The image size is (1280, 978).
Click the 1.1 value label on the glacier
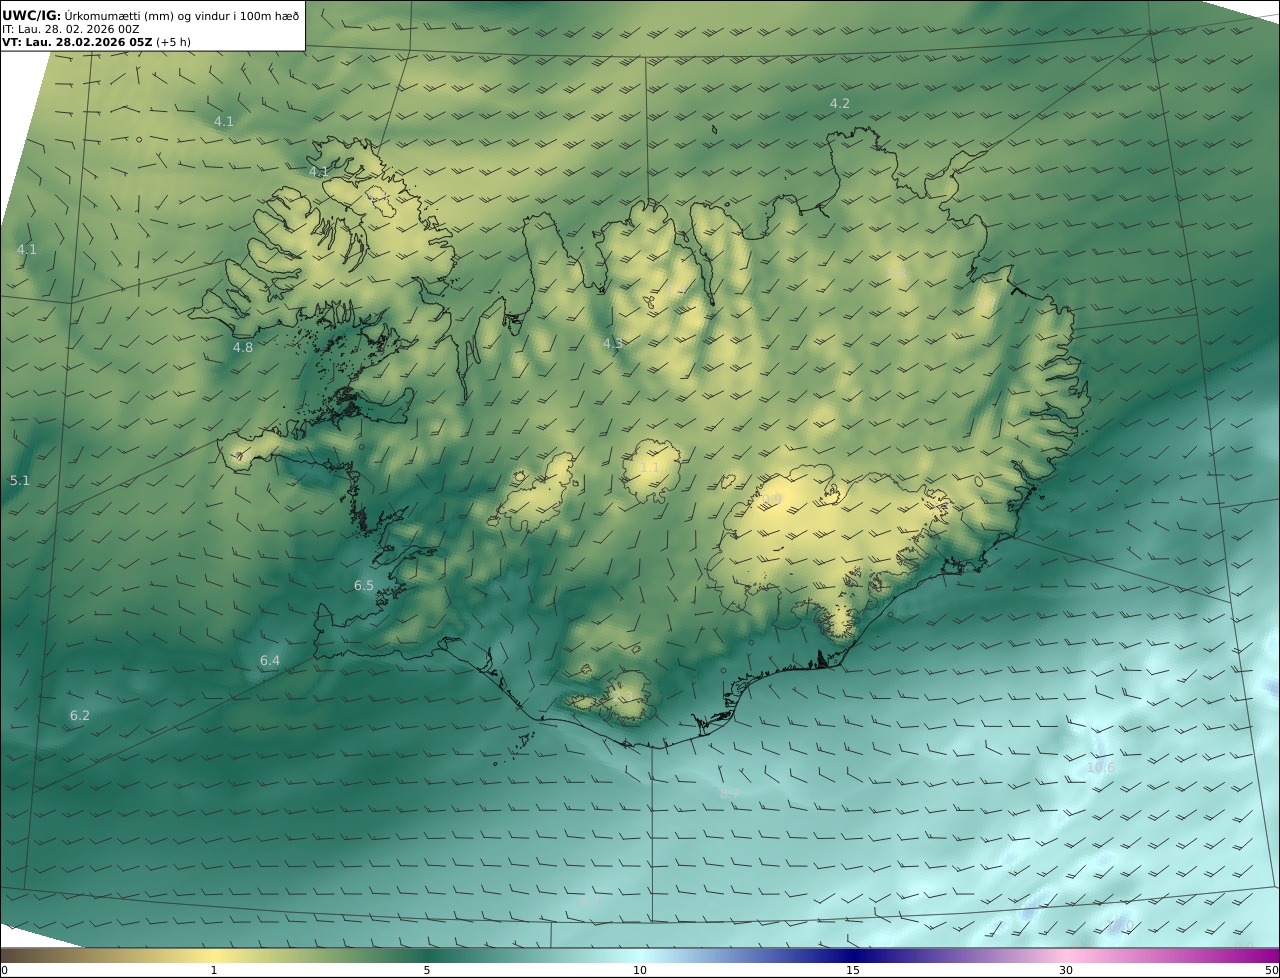tap(649, 468)
